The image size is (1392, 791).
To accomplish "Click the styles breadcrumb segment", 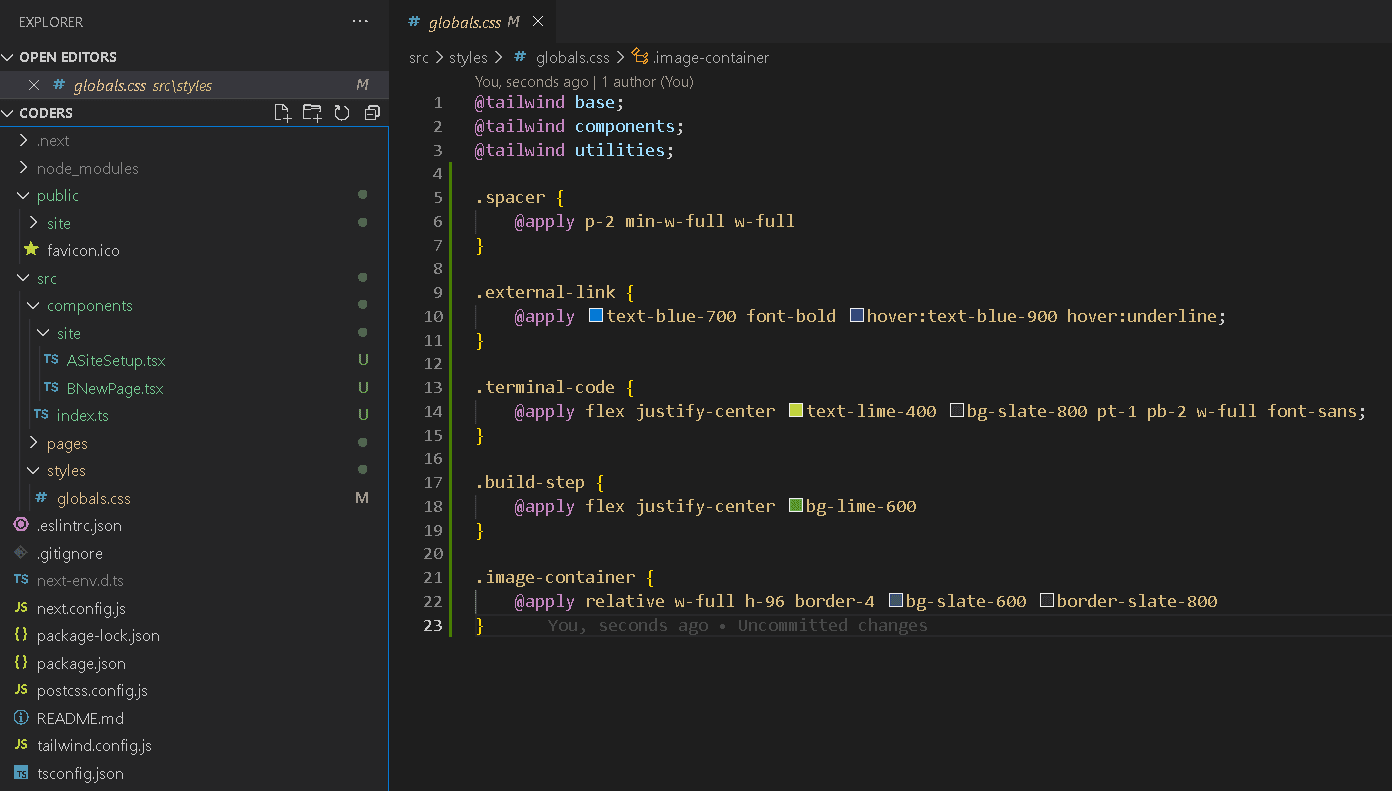I will point(468,58).
